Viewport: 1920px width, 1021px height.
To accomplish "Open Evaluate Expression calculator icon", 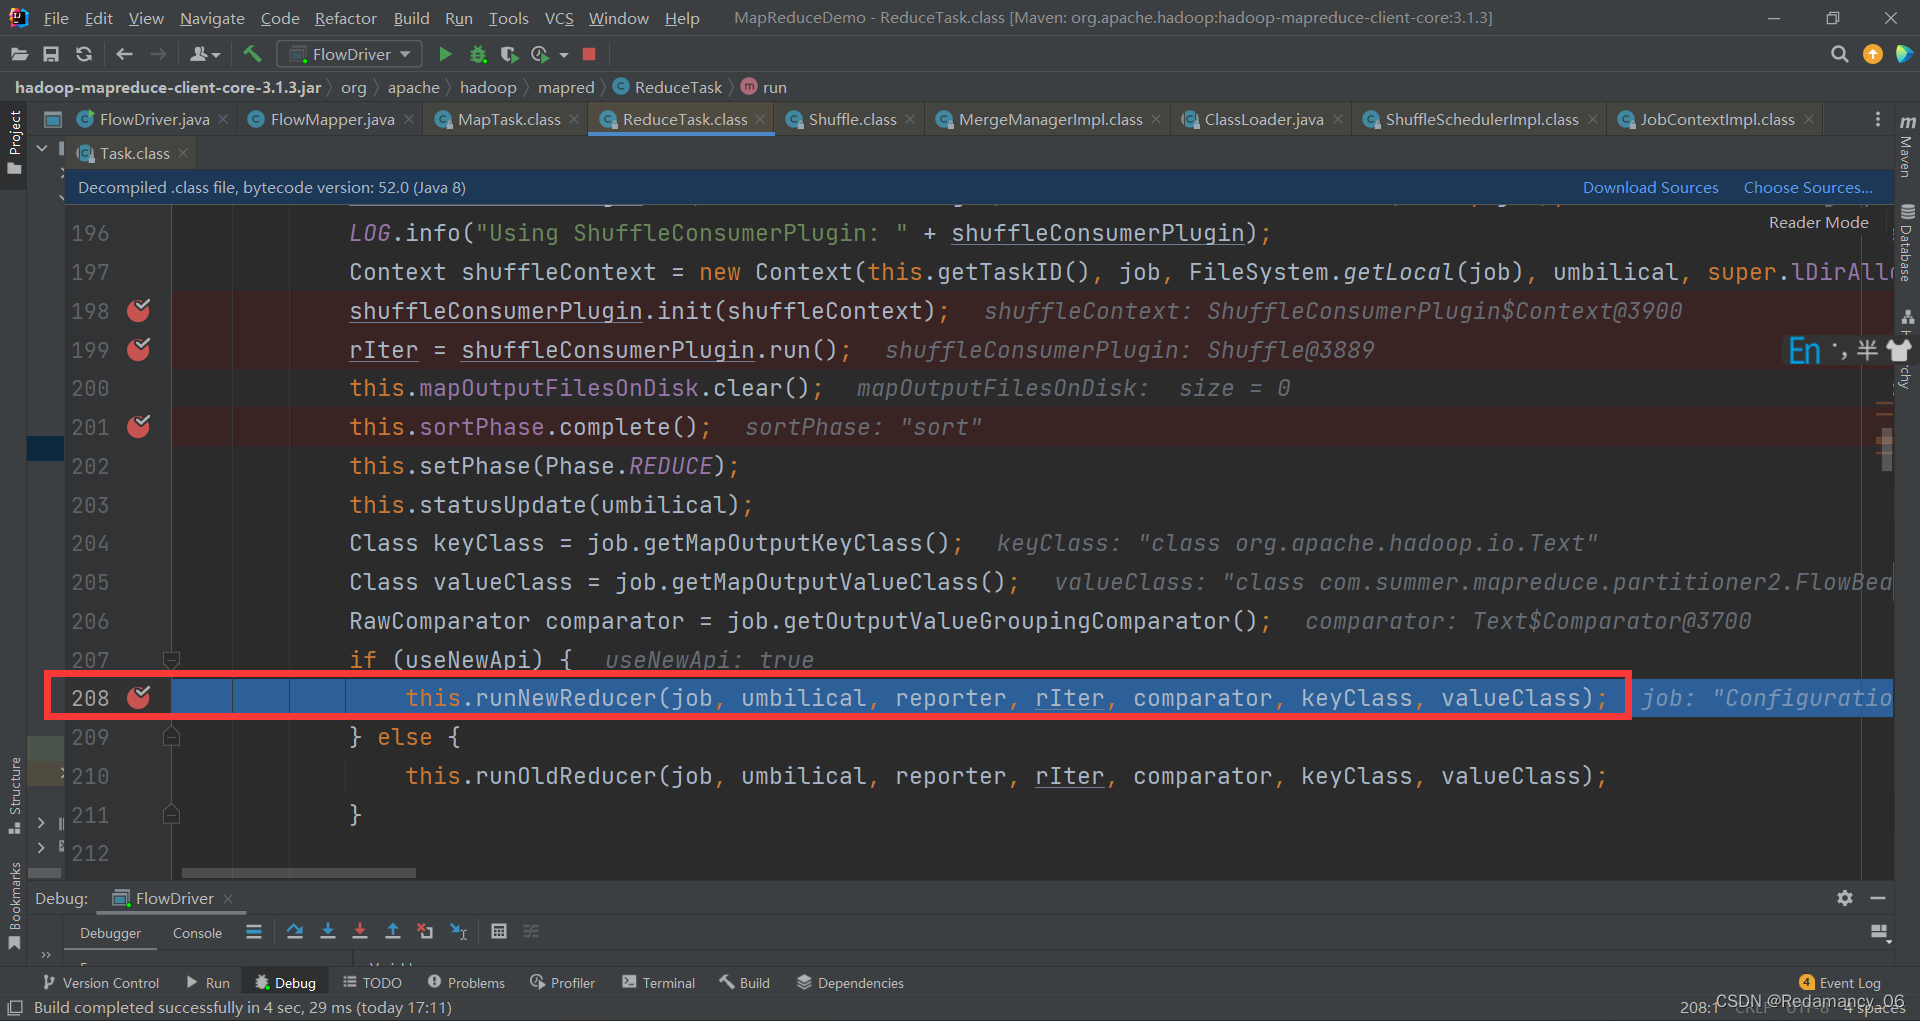I will (x=499, y=931).
